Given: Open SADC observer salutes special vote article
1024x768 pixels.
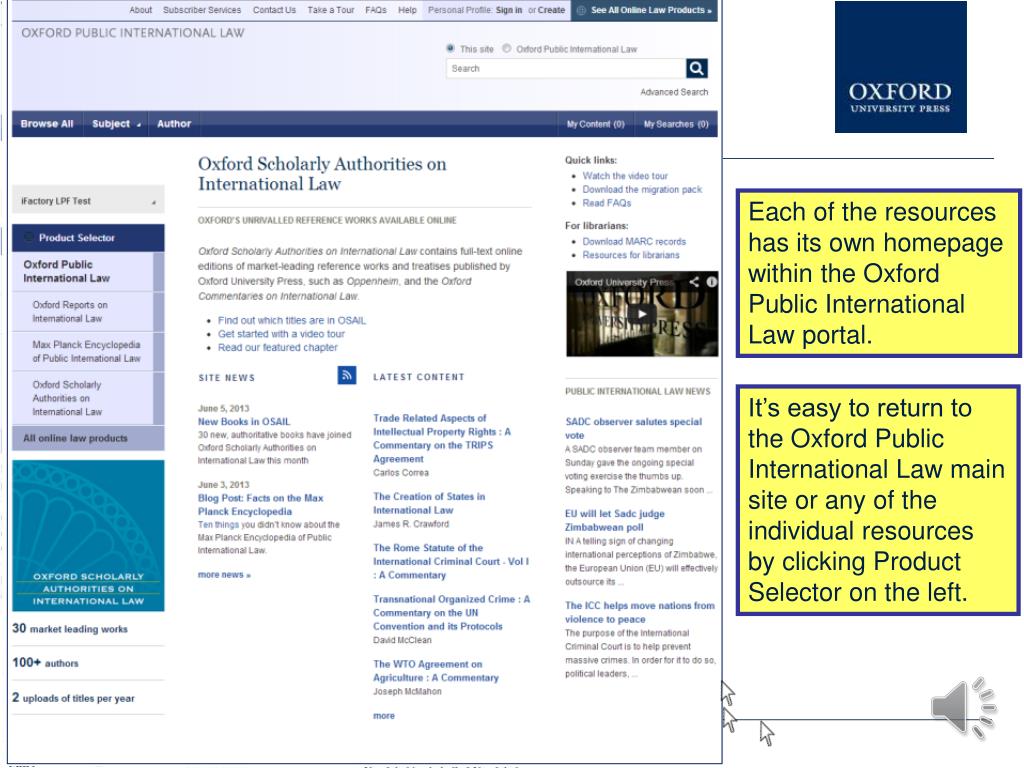Looking at the screenshot, I should coord(633,428).
